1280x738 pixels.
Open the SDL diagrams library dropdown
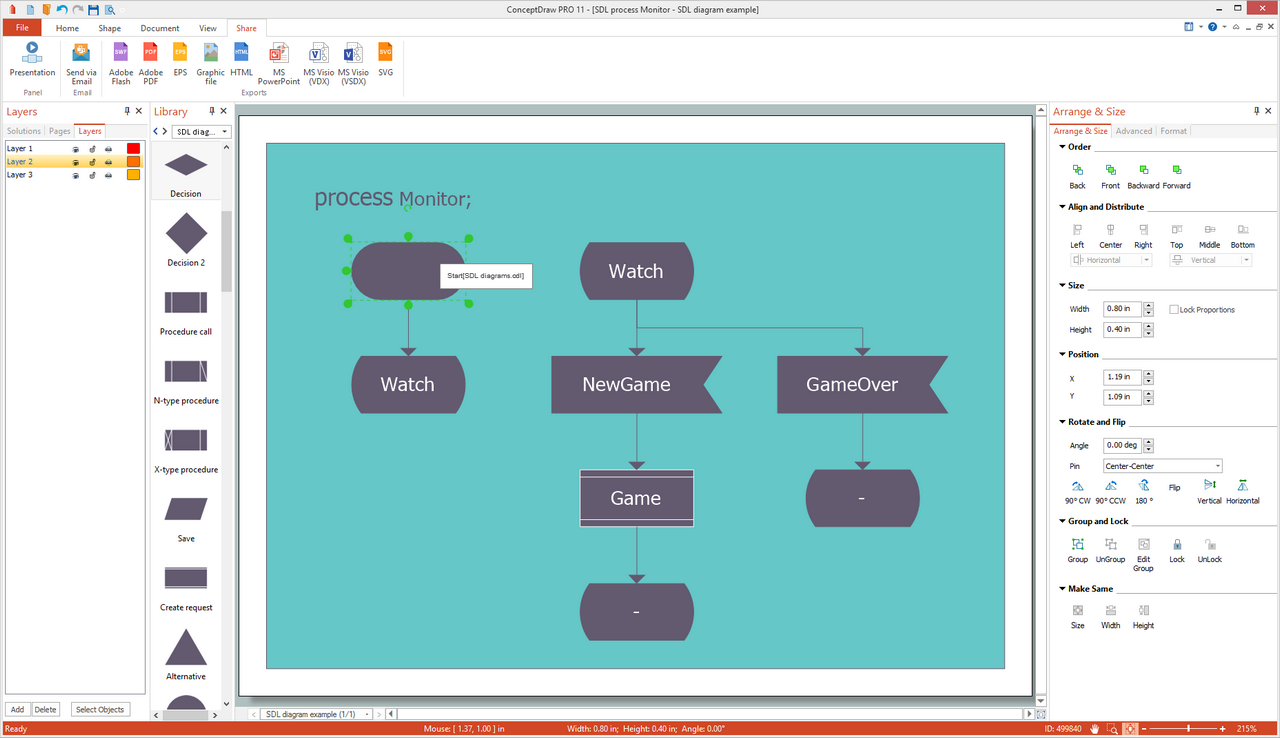(201, 132)
